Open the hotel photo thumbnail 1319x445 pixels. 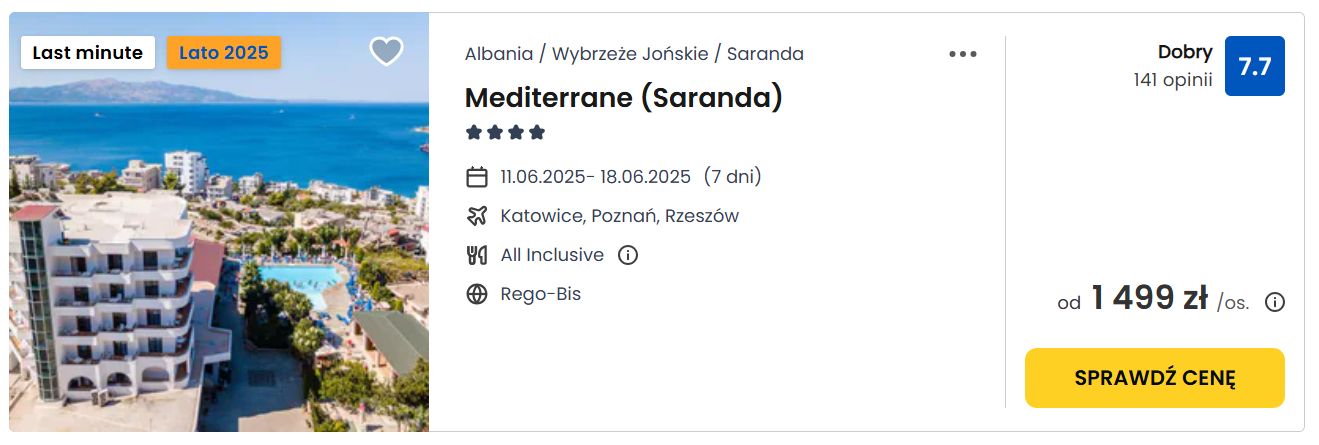click(x=219, y=222)
